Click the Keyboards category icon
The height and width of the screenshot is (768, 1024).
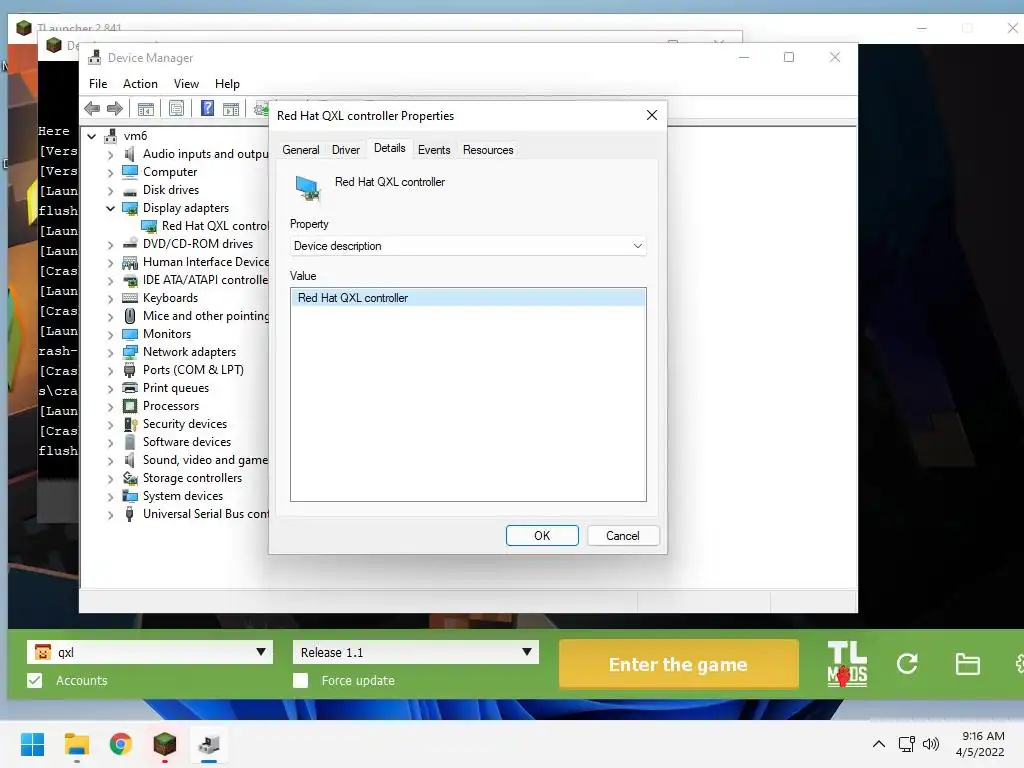pos(130,298)
